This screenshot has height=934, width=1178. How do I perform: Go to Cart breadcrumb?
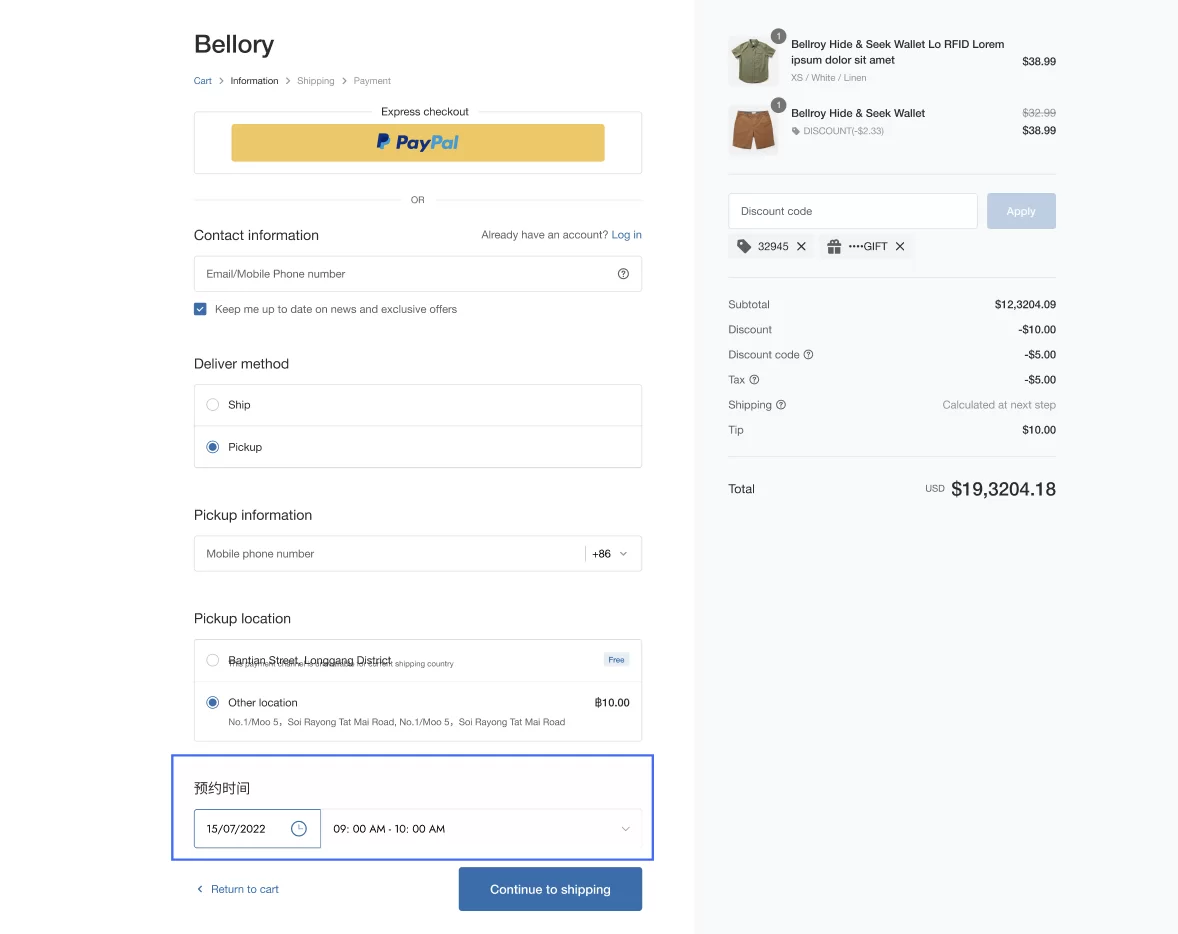point(203,81)
